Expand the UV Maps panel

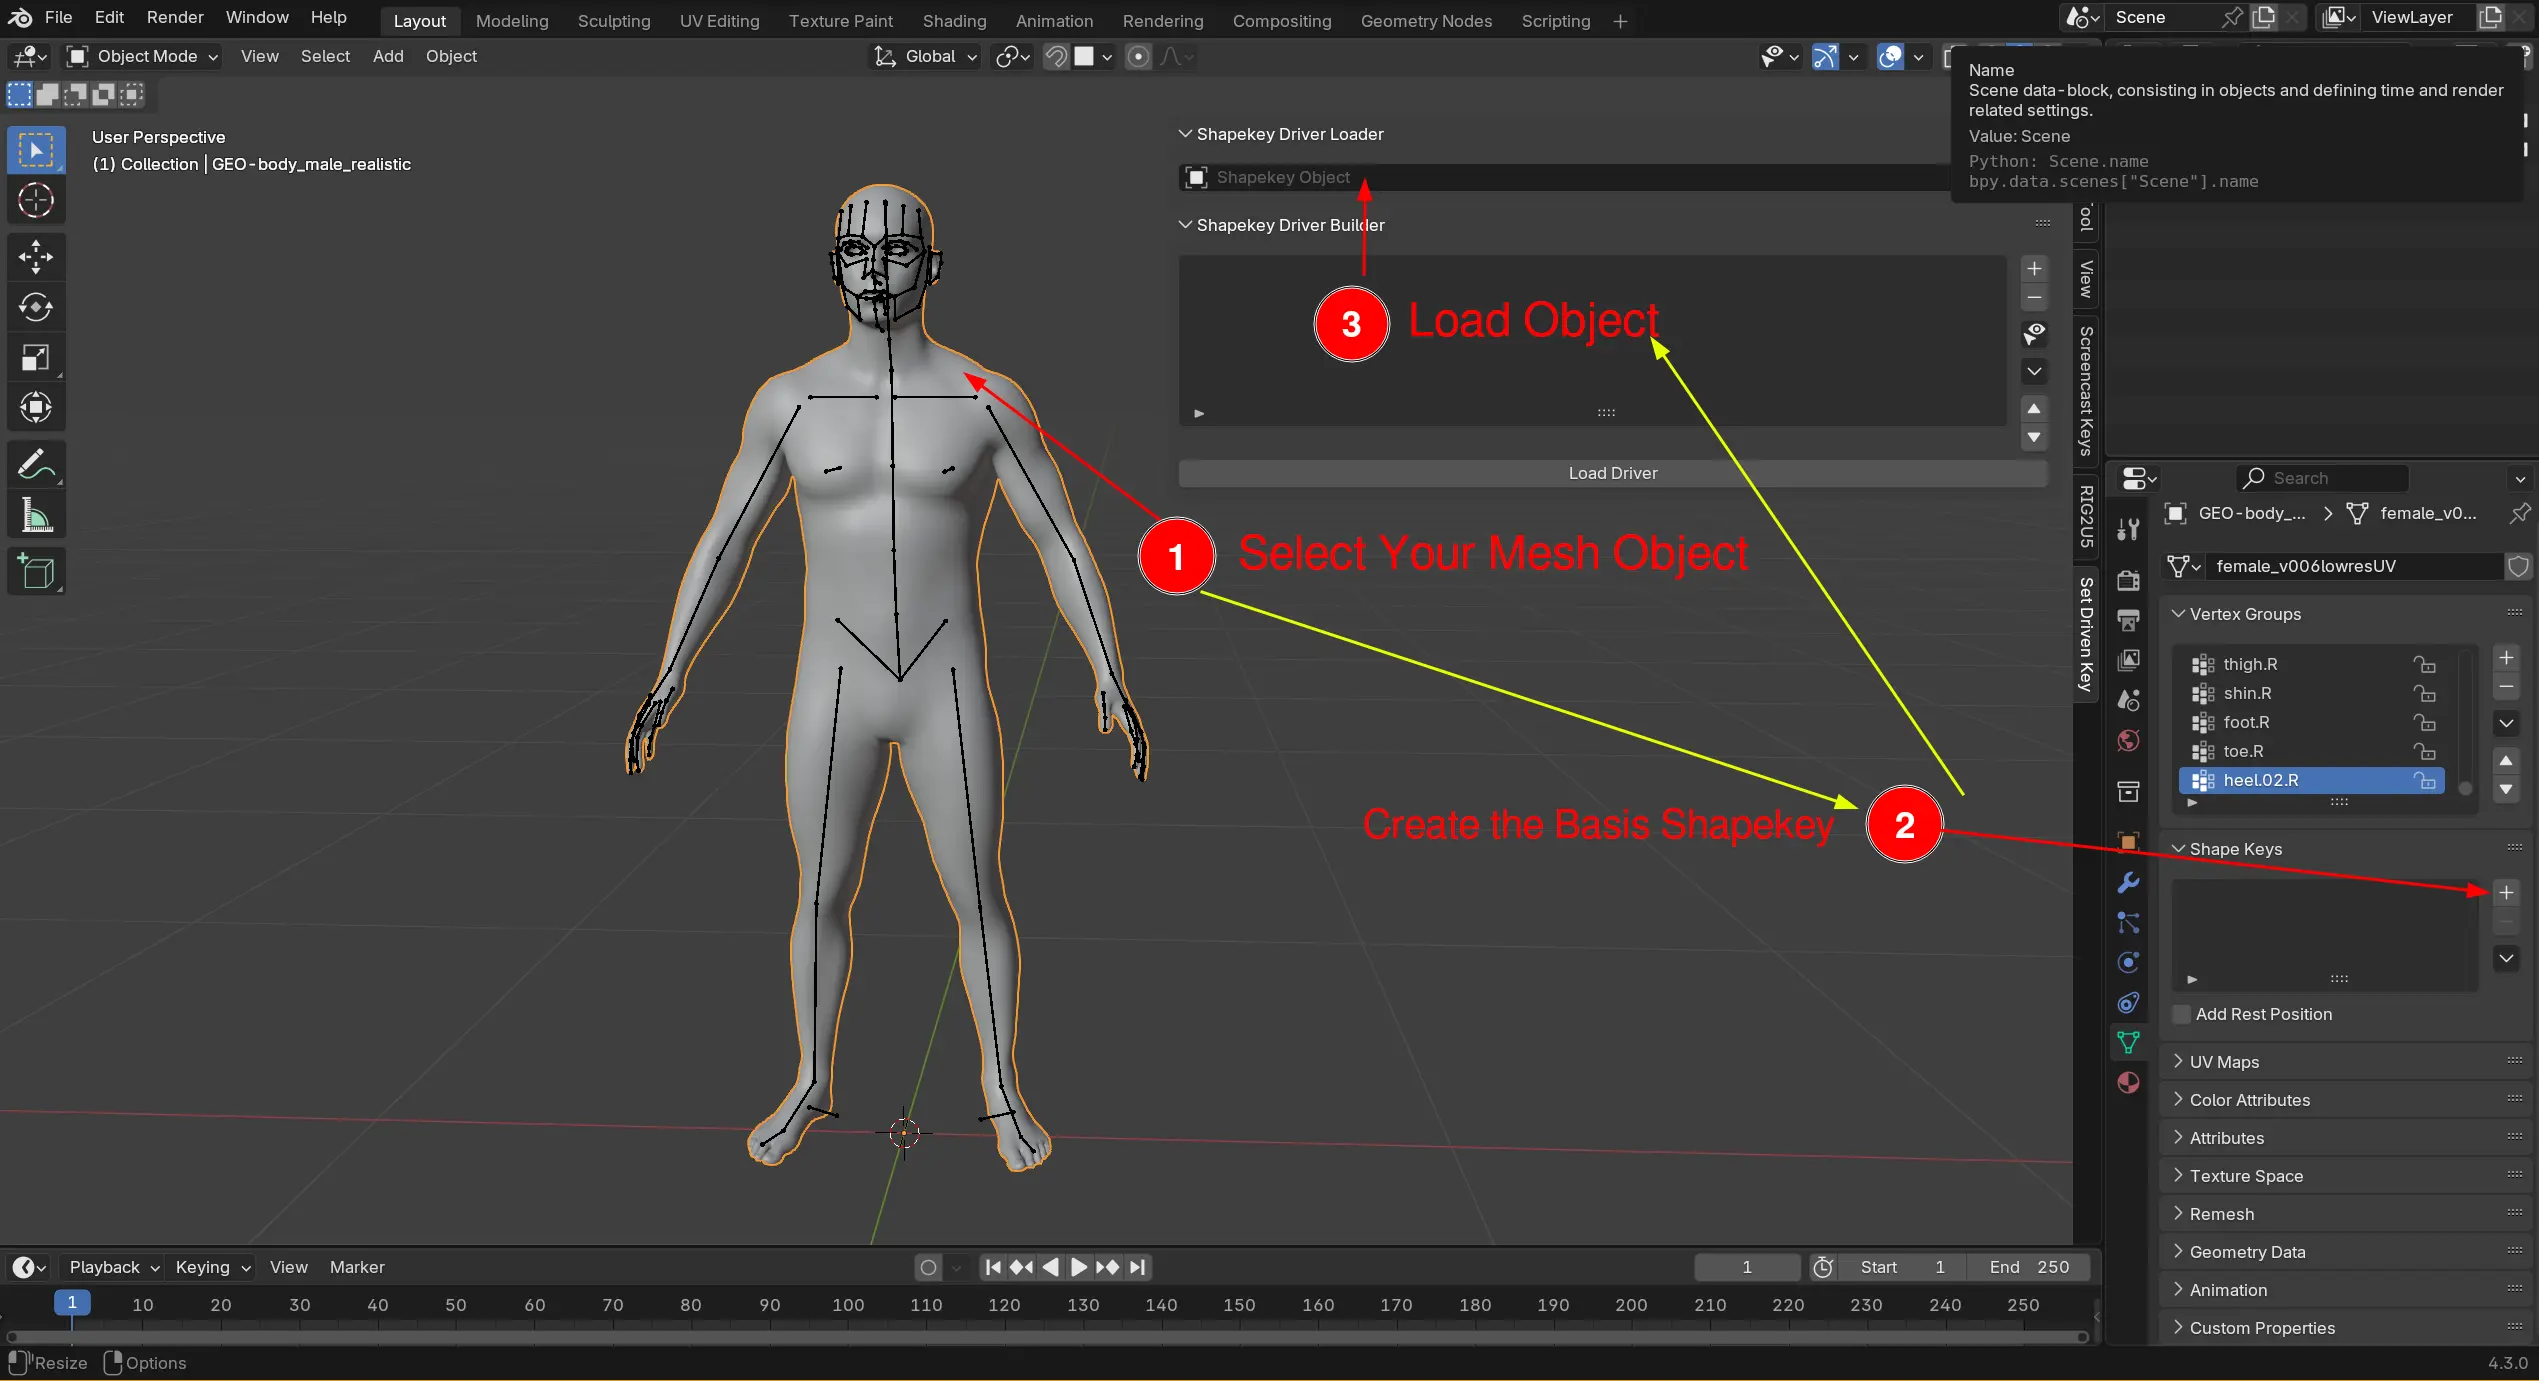coord(2224,1062)
